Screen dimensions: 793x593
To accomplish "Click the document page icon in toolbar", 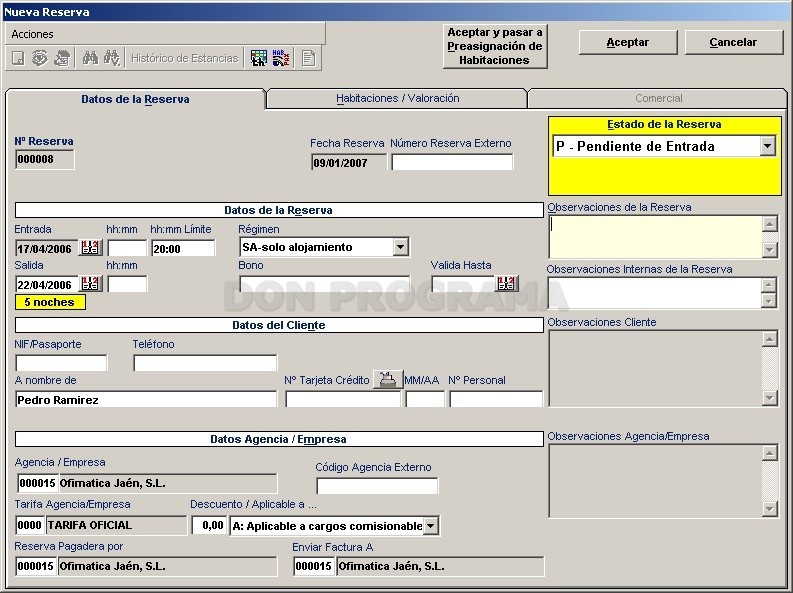I will point(308,58).
